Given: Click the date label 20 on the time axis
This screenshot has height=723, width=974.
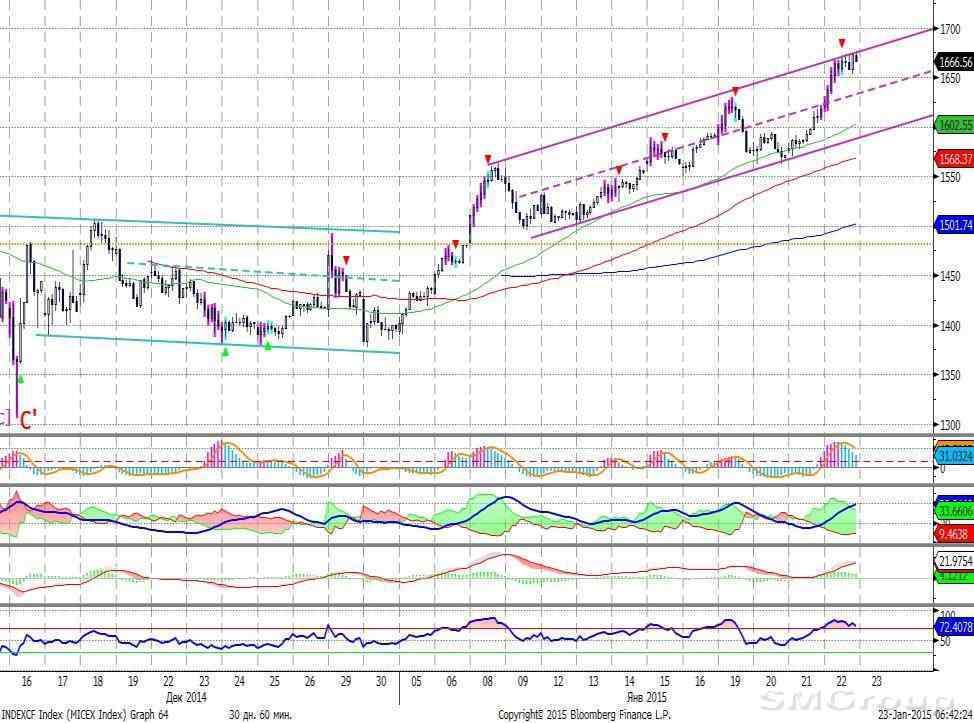Looking at the screenshot, I should (x=771, y=681).
